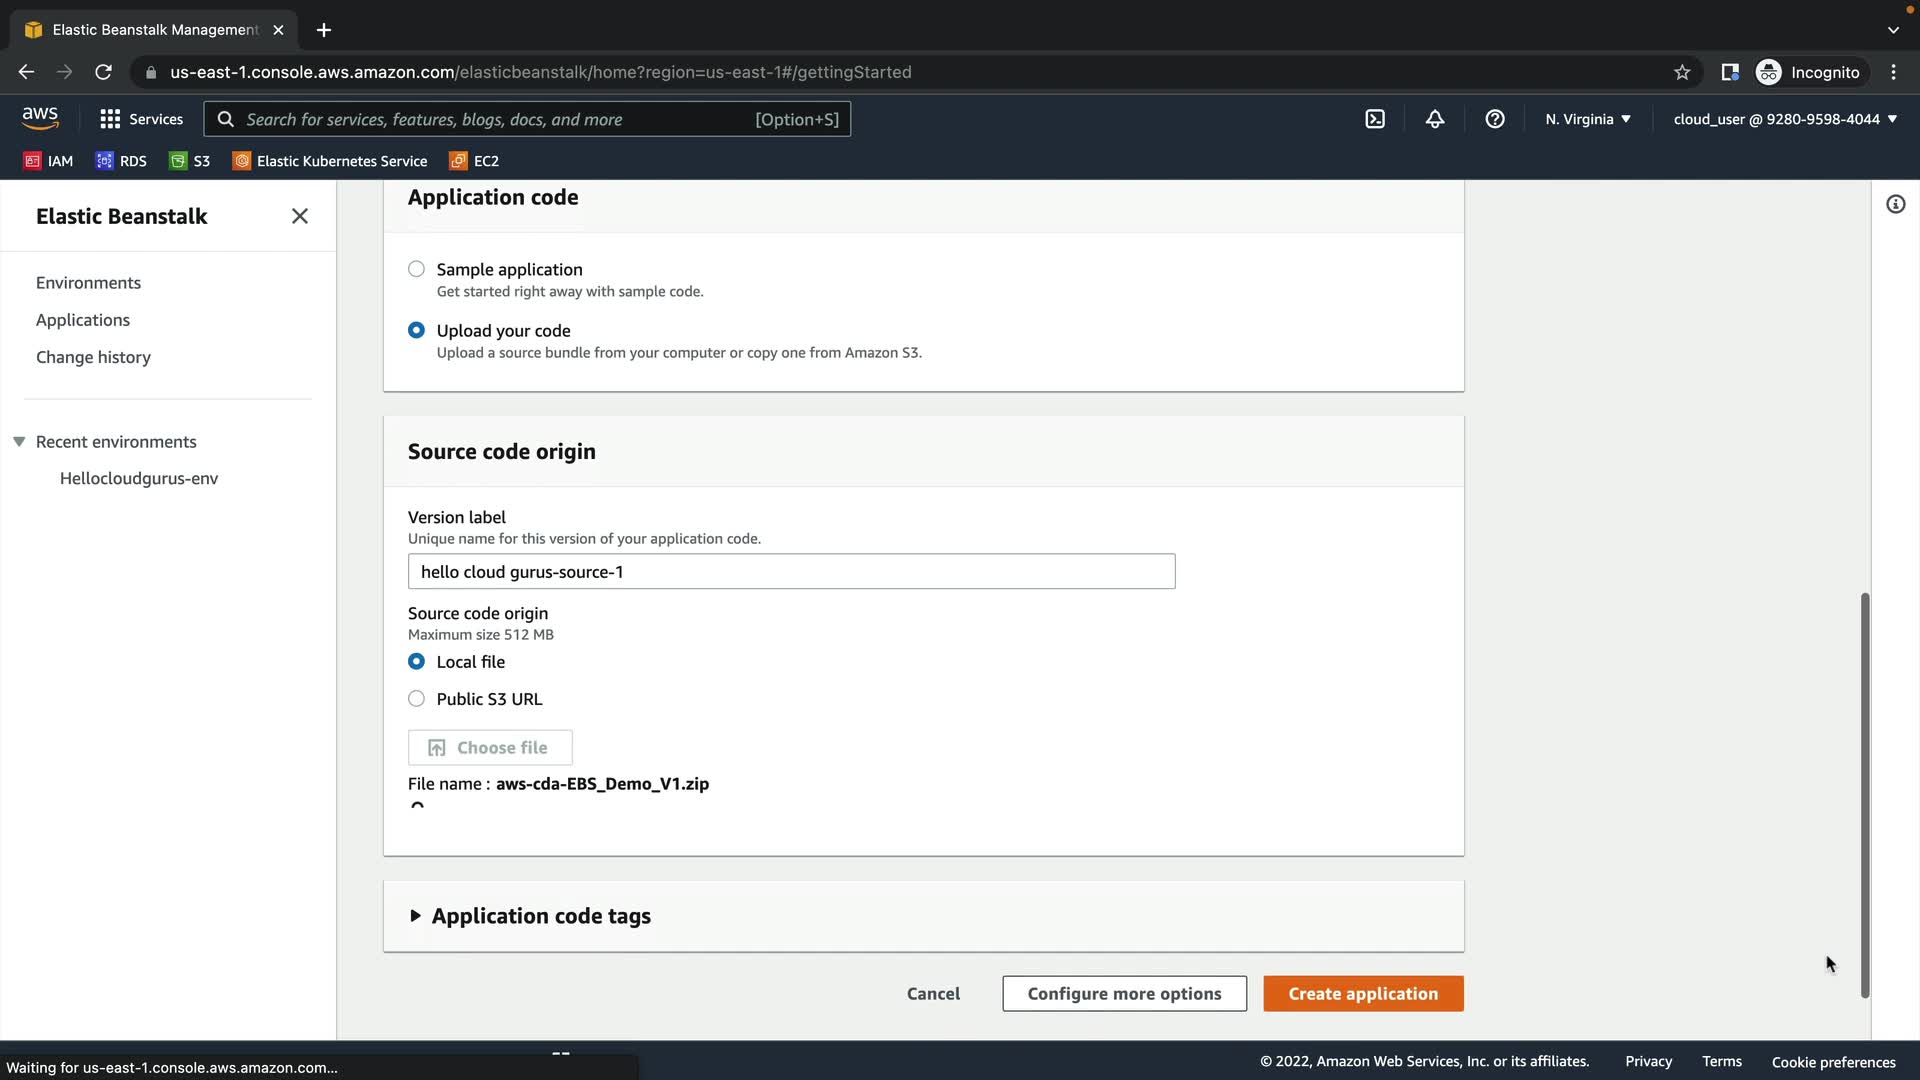1920x1080 pixels.
Task: Click the Create application button
Action: point(1362,993)
